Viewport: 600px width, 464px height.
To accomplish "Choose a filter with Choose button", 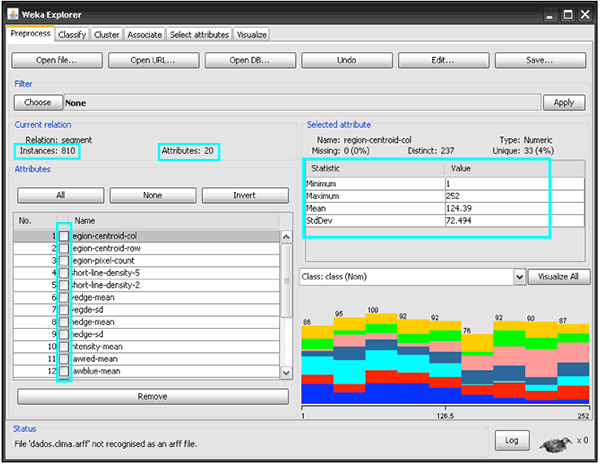I will point(38,103).
